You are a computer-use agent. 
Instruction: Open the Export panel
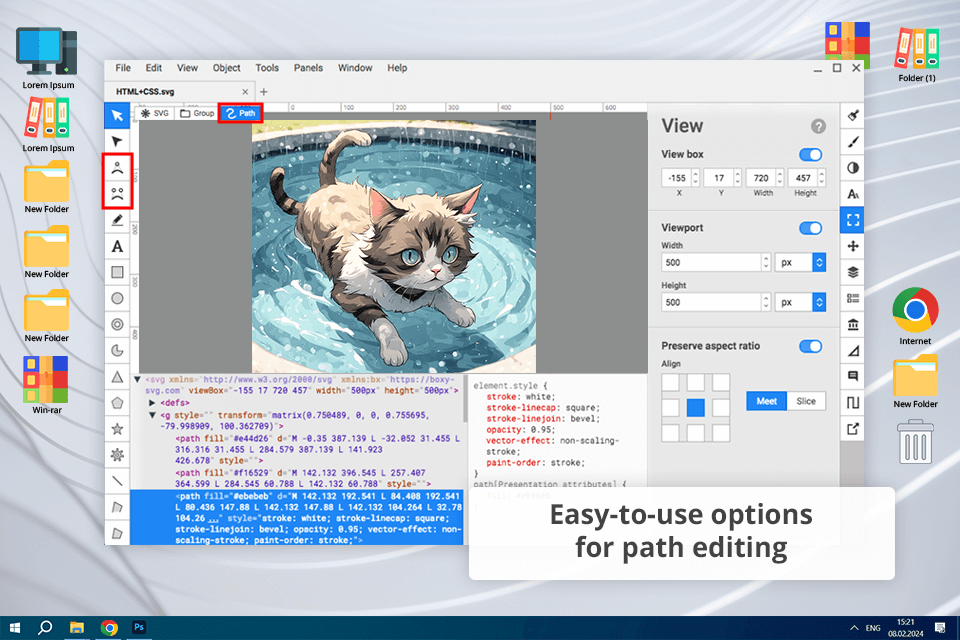(852, 429)
